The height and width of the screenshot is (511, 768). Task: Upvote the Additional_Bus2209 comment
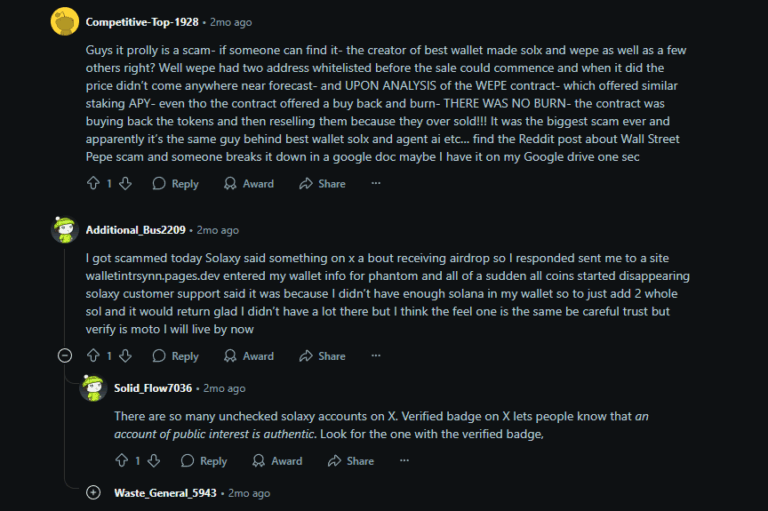[94, 356]
